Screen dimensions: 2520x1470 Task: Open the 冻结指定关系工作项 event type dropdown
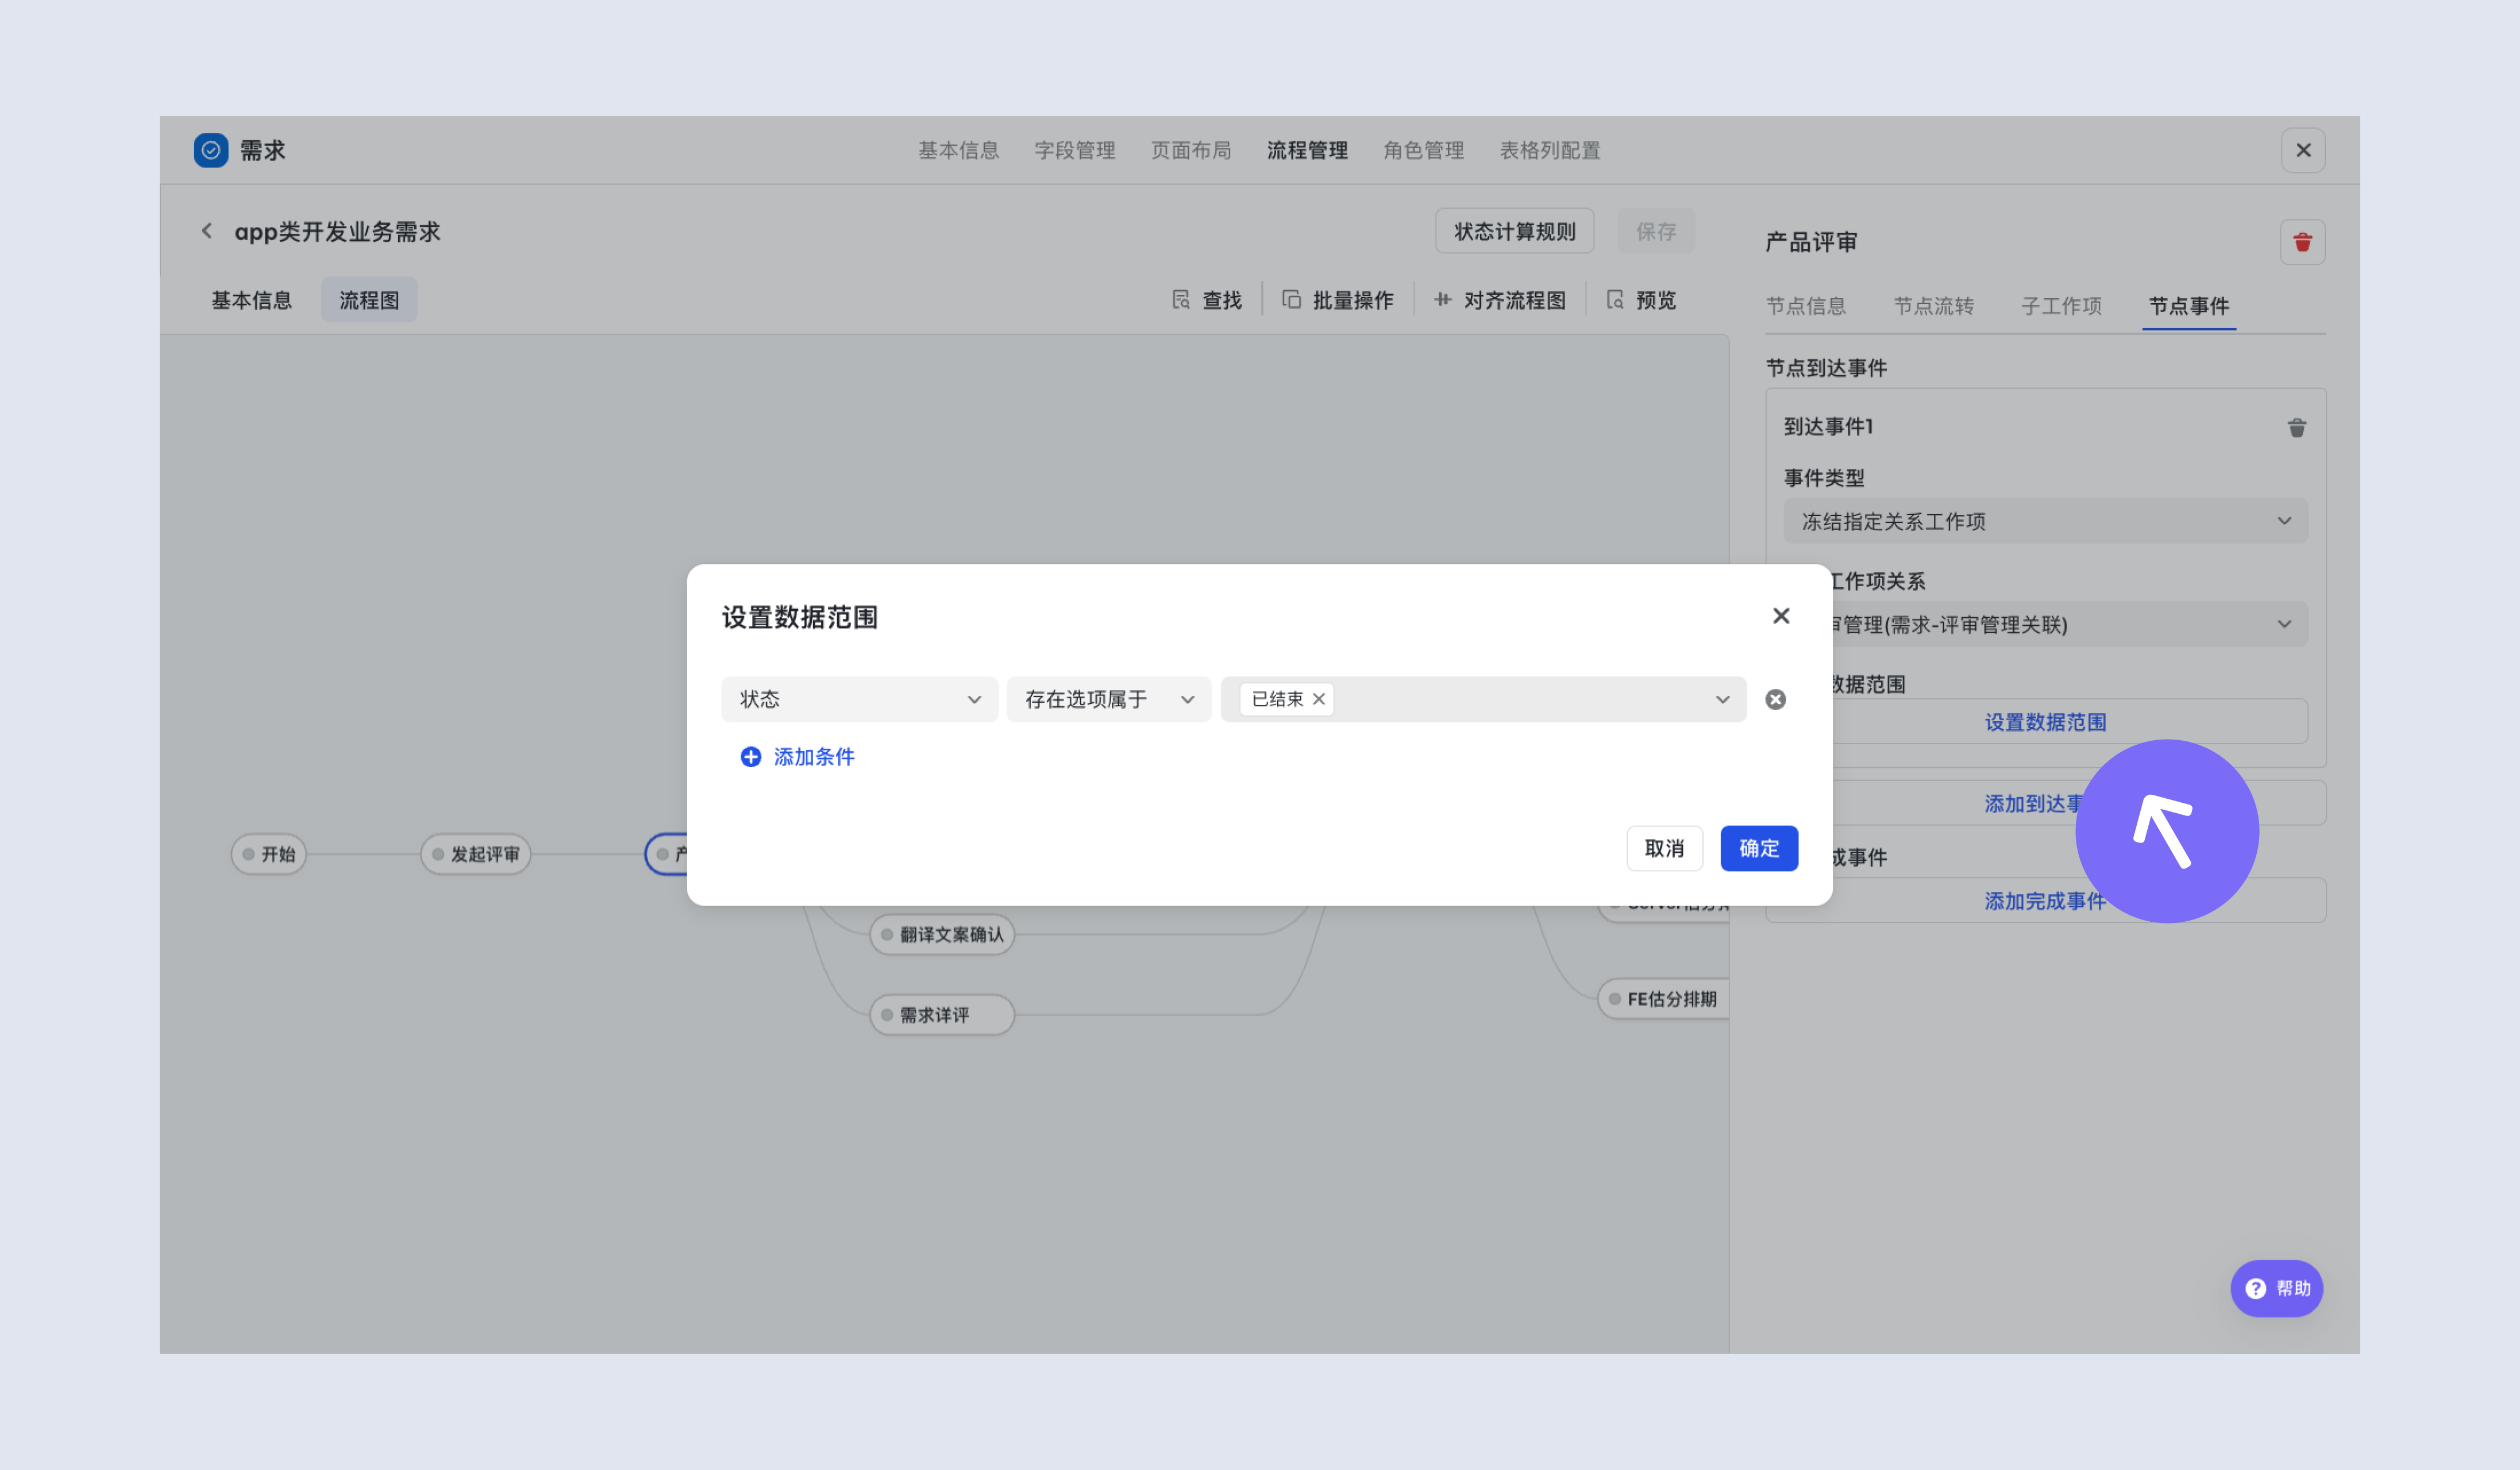pos(2045,521)
